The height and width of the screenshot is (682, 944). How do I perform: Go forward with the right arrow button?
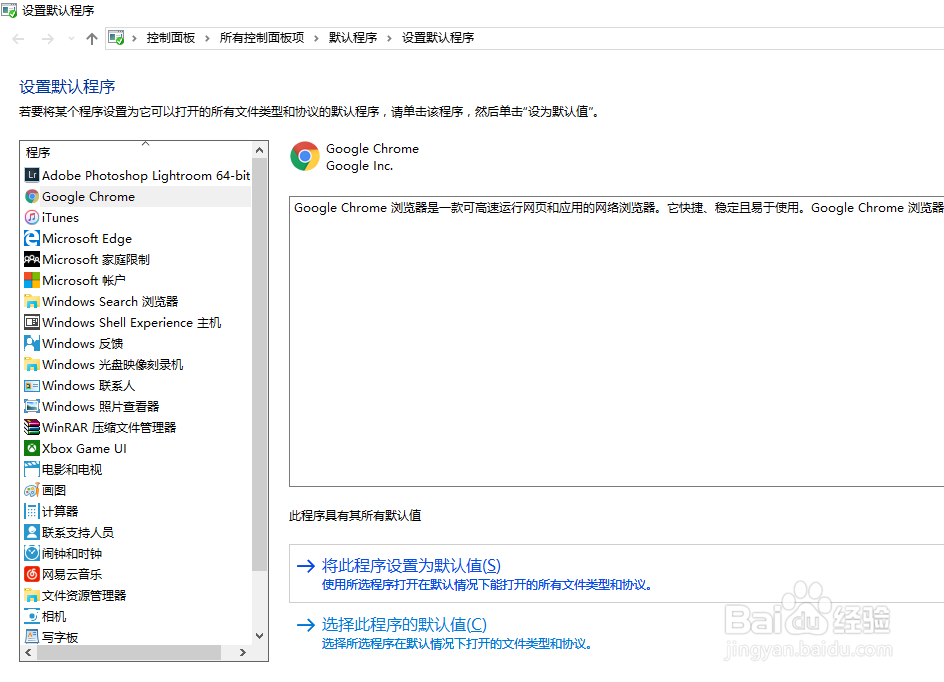tap(48, 39)
